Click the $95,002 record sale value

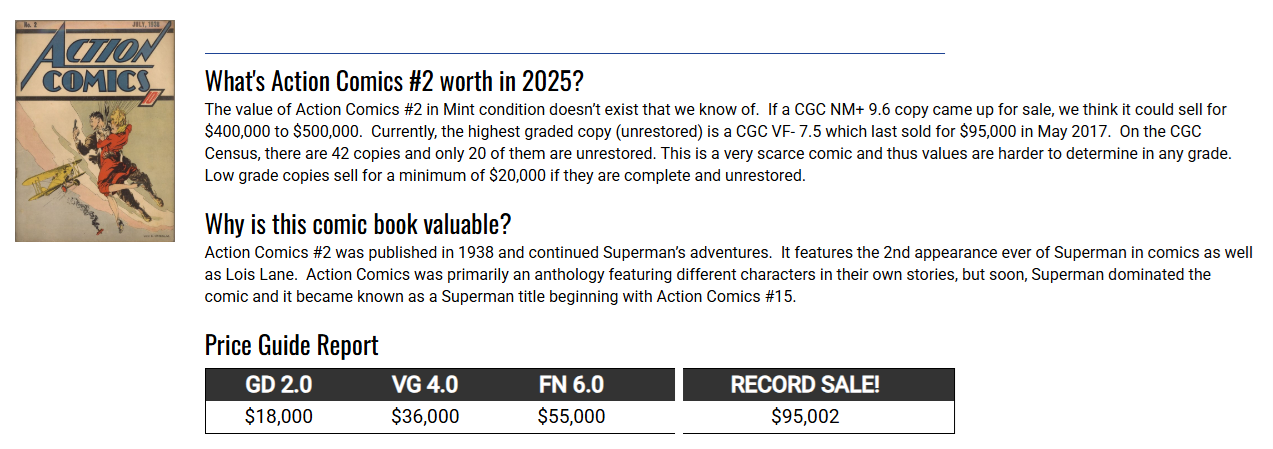805,417
